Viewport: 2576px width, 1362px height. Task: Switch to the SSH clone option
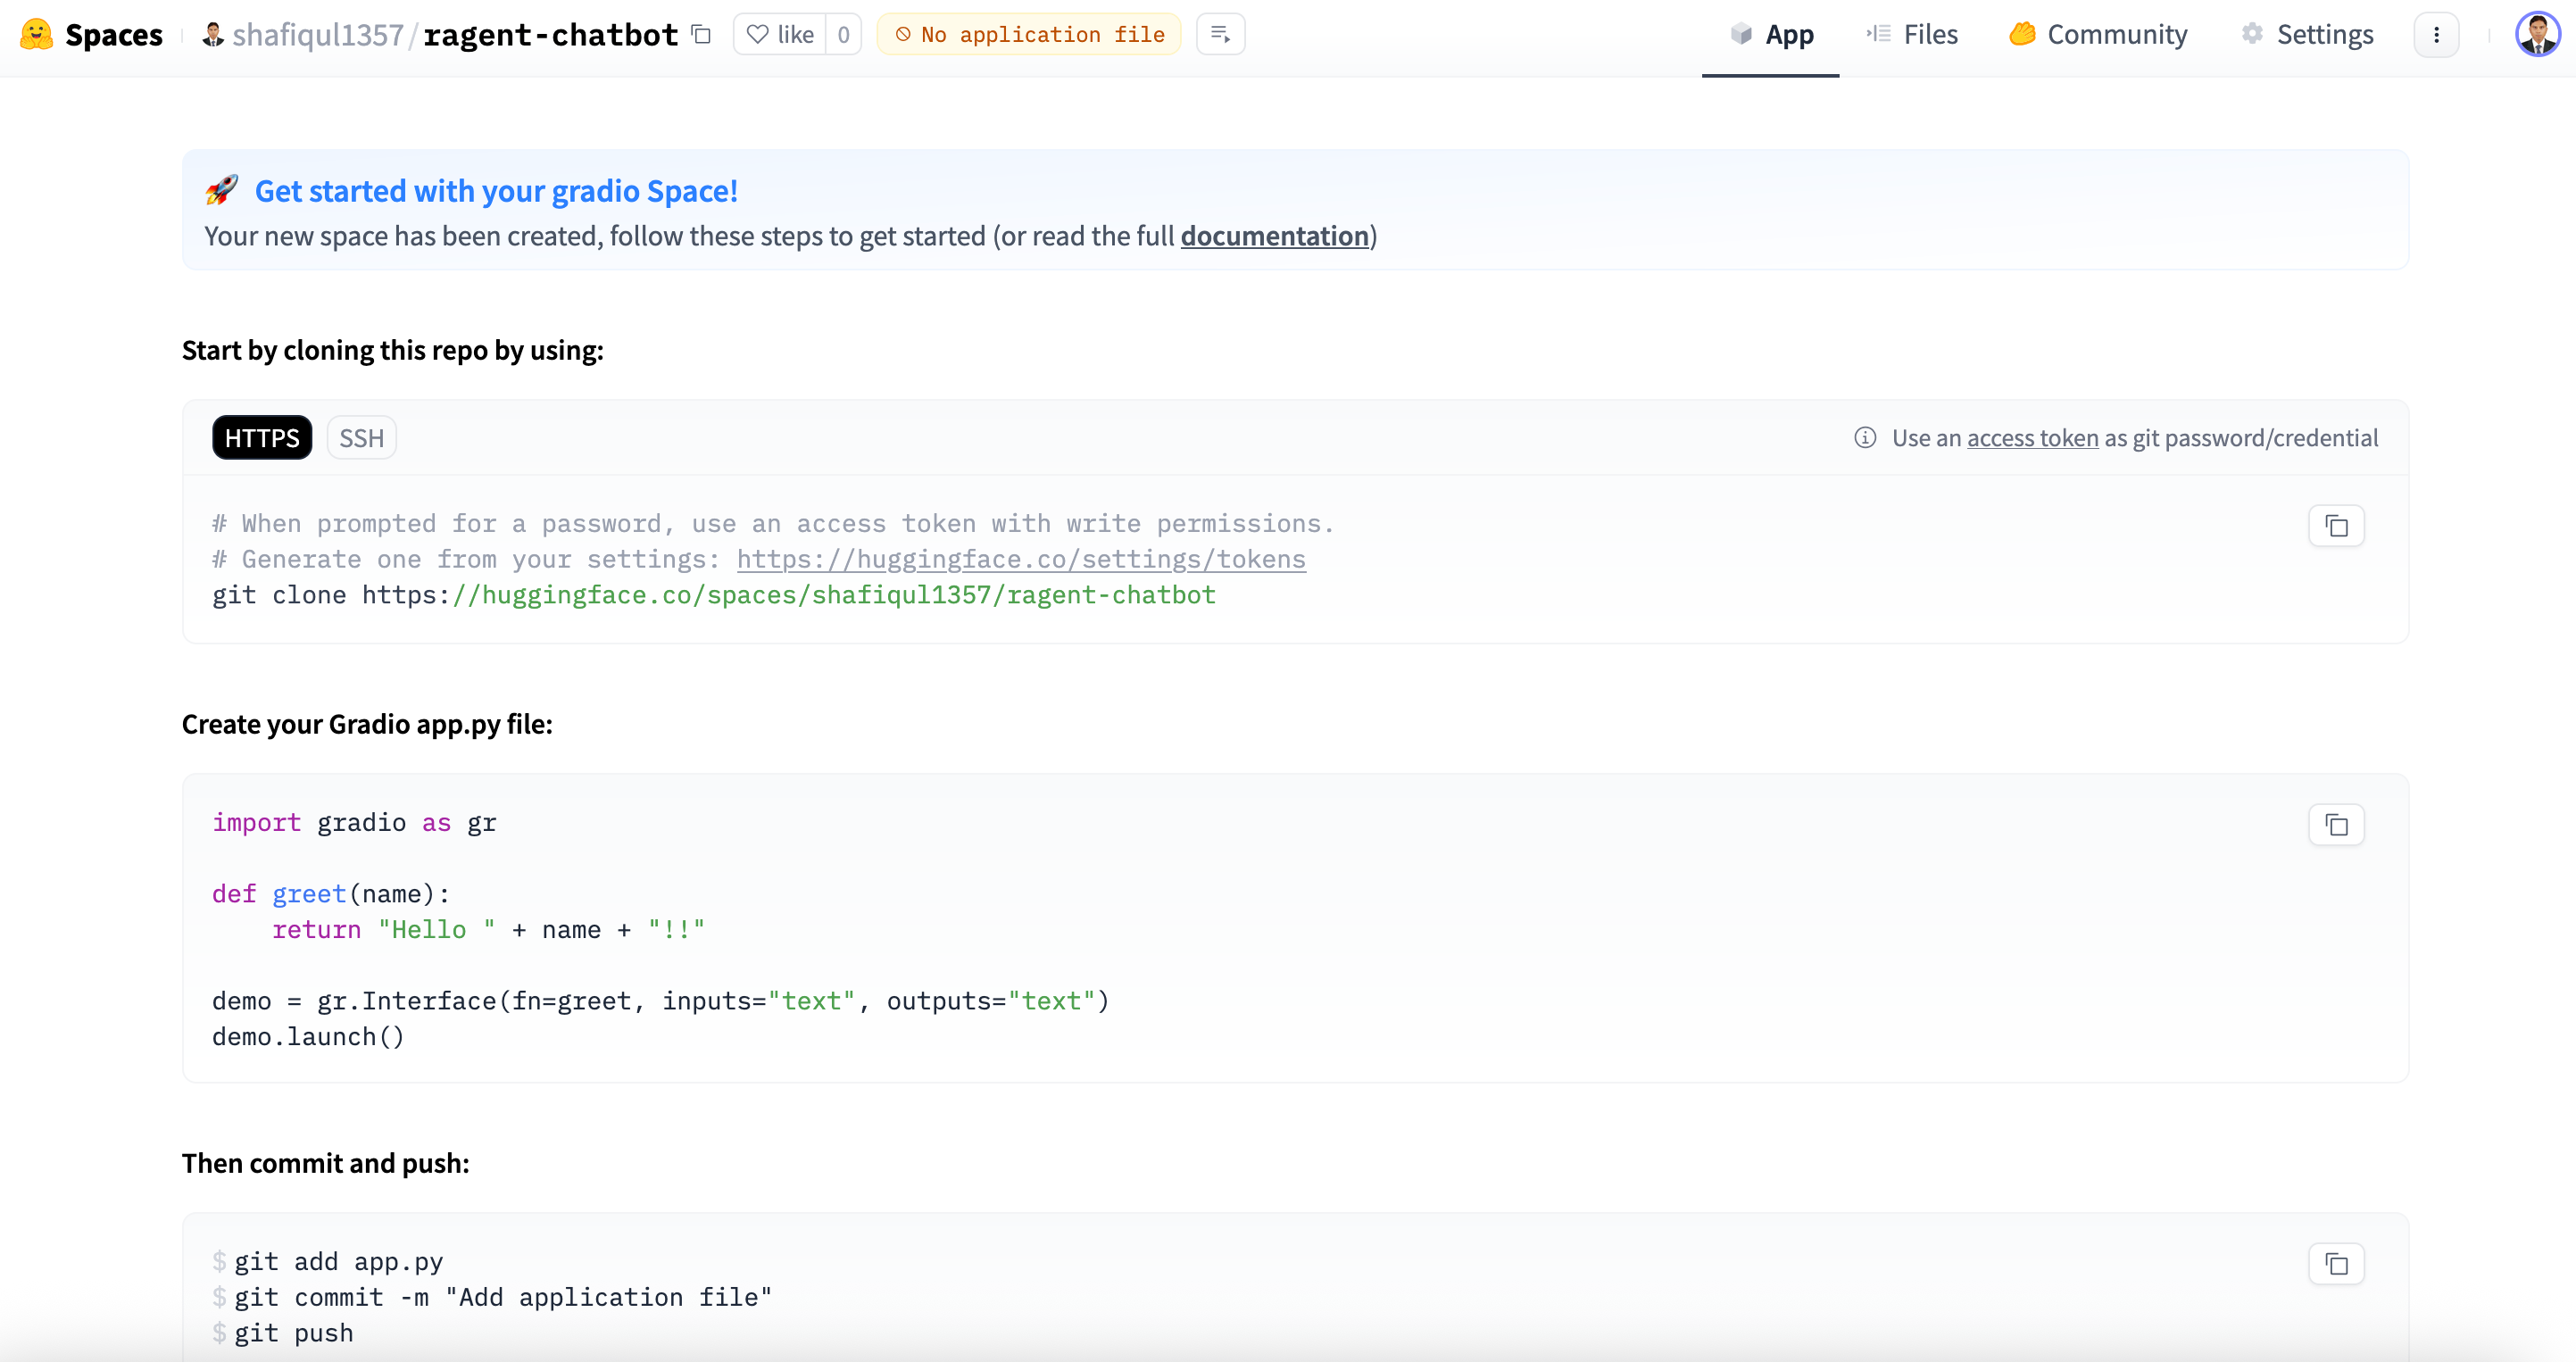tap(361, 438)
